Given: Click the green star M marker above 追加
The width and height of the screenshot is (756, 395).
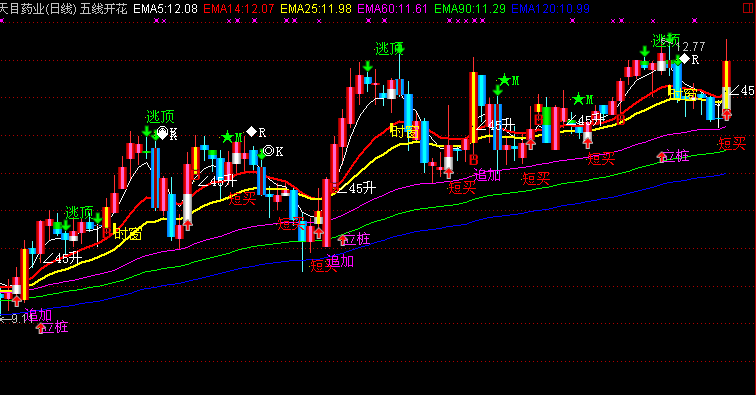Looking at the screenshot, I should (x=510, y=80).
